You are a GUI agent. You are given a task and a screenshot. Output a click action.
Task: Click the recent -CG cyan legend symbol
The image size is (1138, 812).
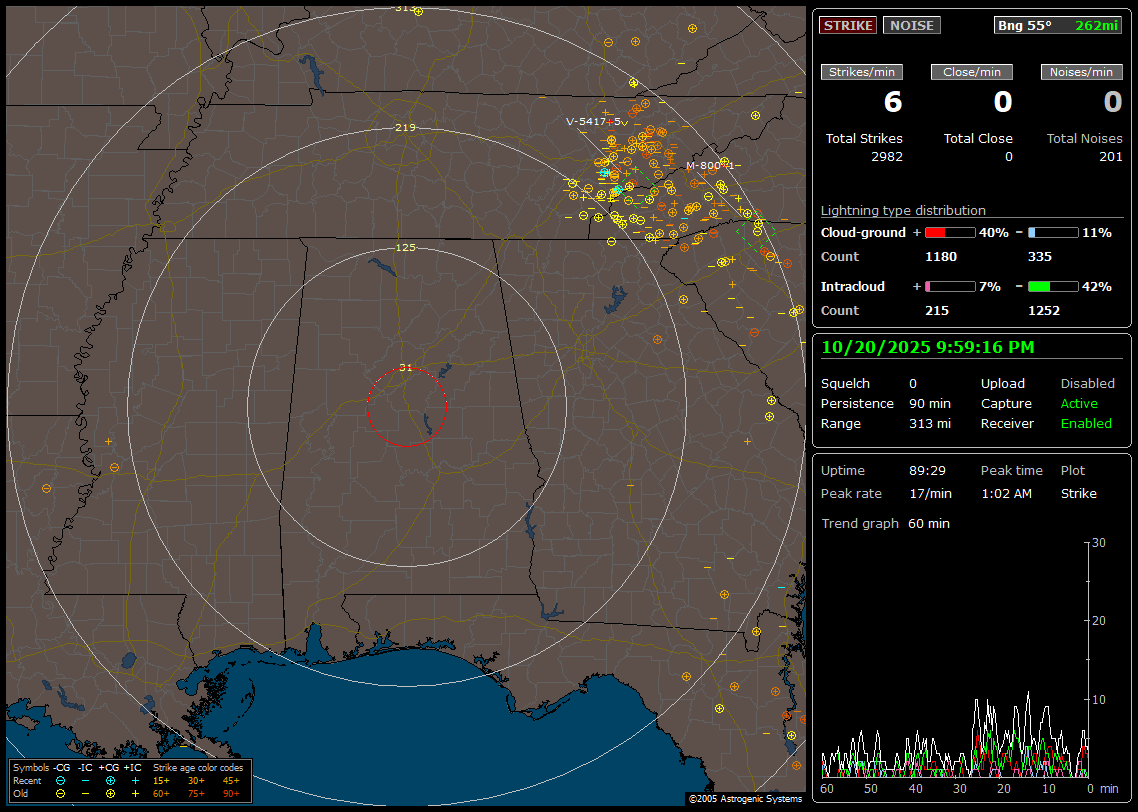click(61, 780)
